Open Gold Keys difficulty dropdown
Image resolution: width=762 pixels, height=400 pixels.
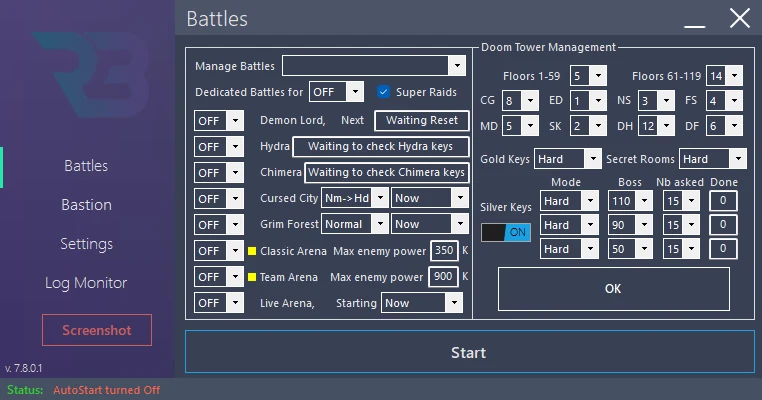coord(568,159)
